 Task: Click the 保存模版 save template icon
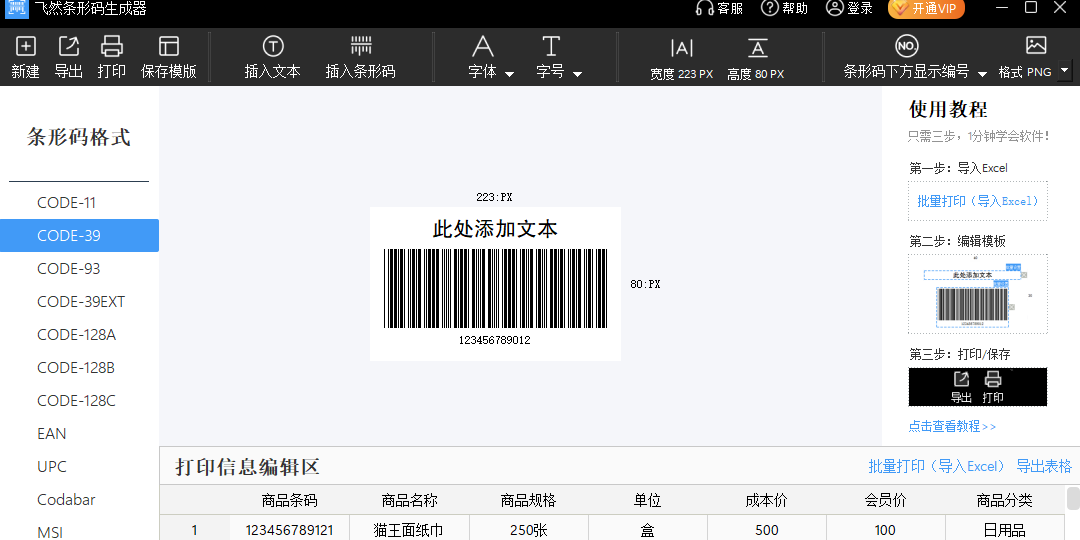pos(169,46)
